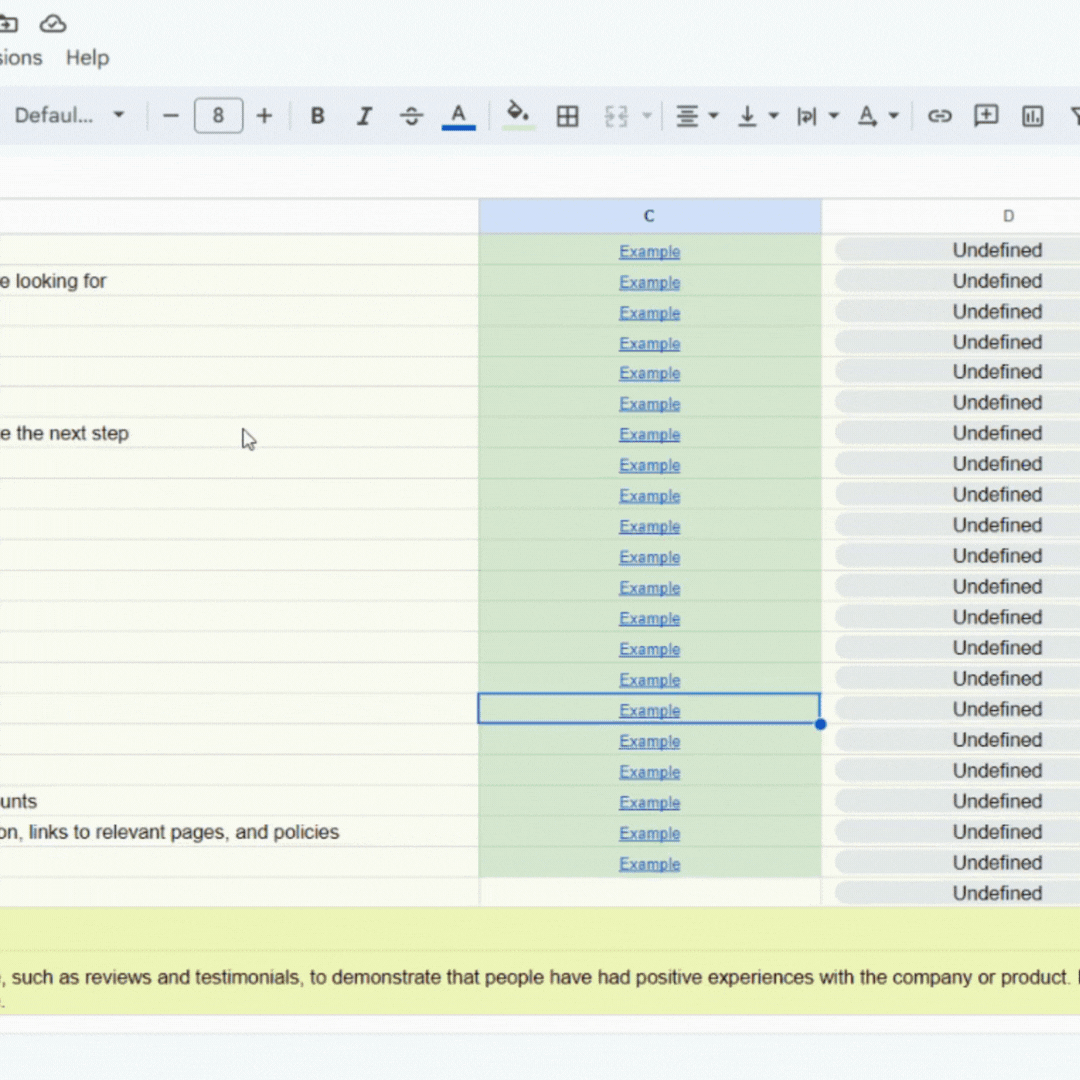Click the cloud save status icon
Viewport: 1080px width, 1080px height.
tap(53, 23)
